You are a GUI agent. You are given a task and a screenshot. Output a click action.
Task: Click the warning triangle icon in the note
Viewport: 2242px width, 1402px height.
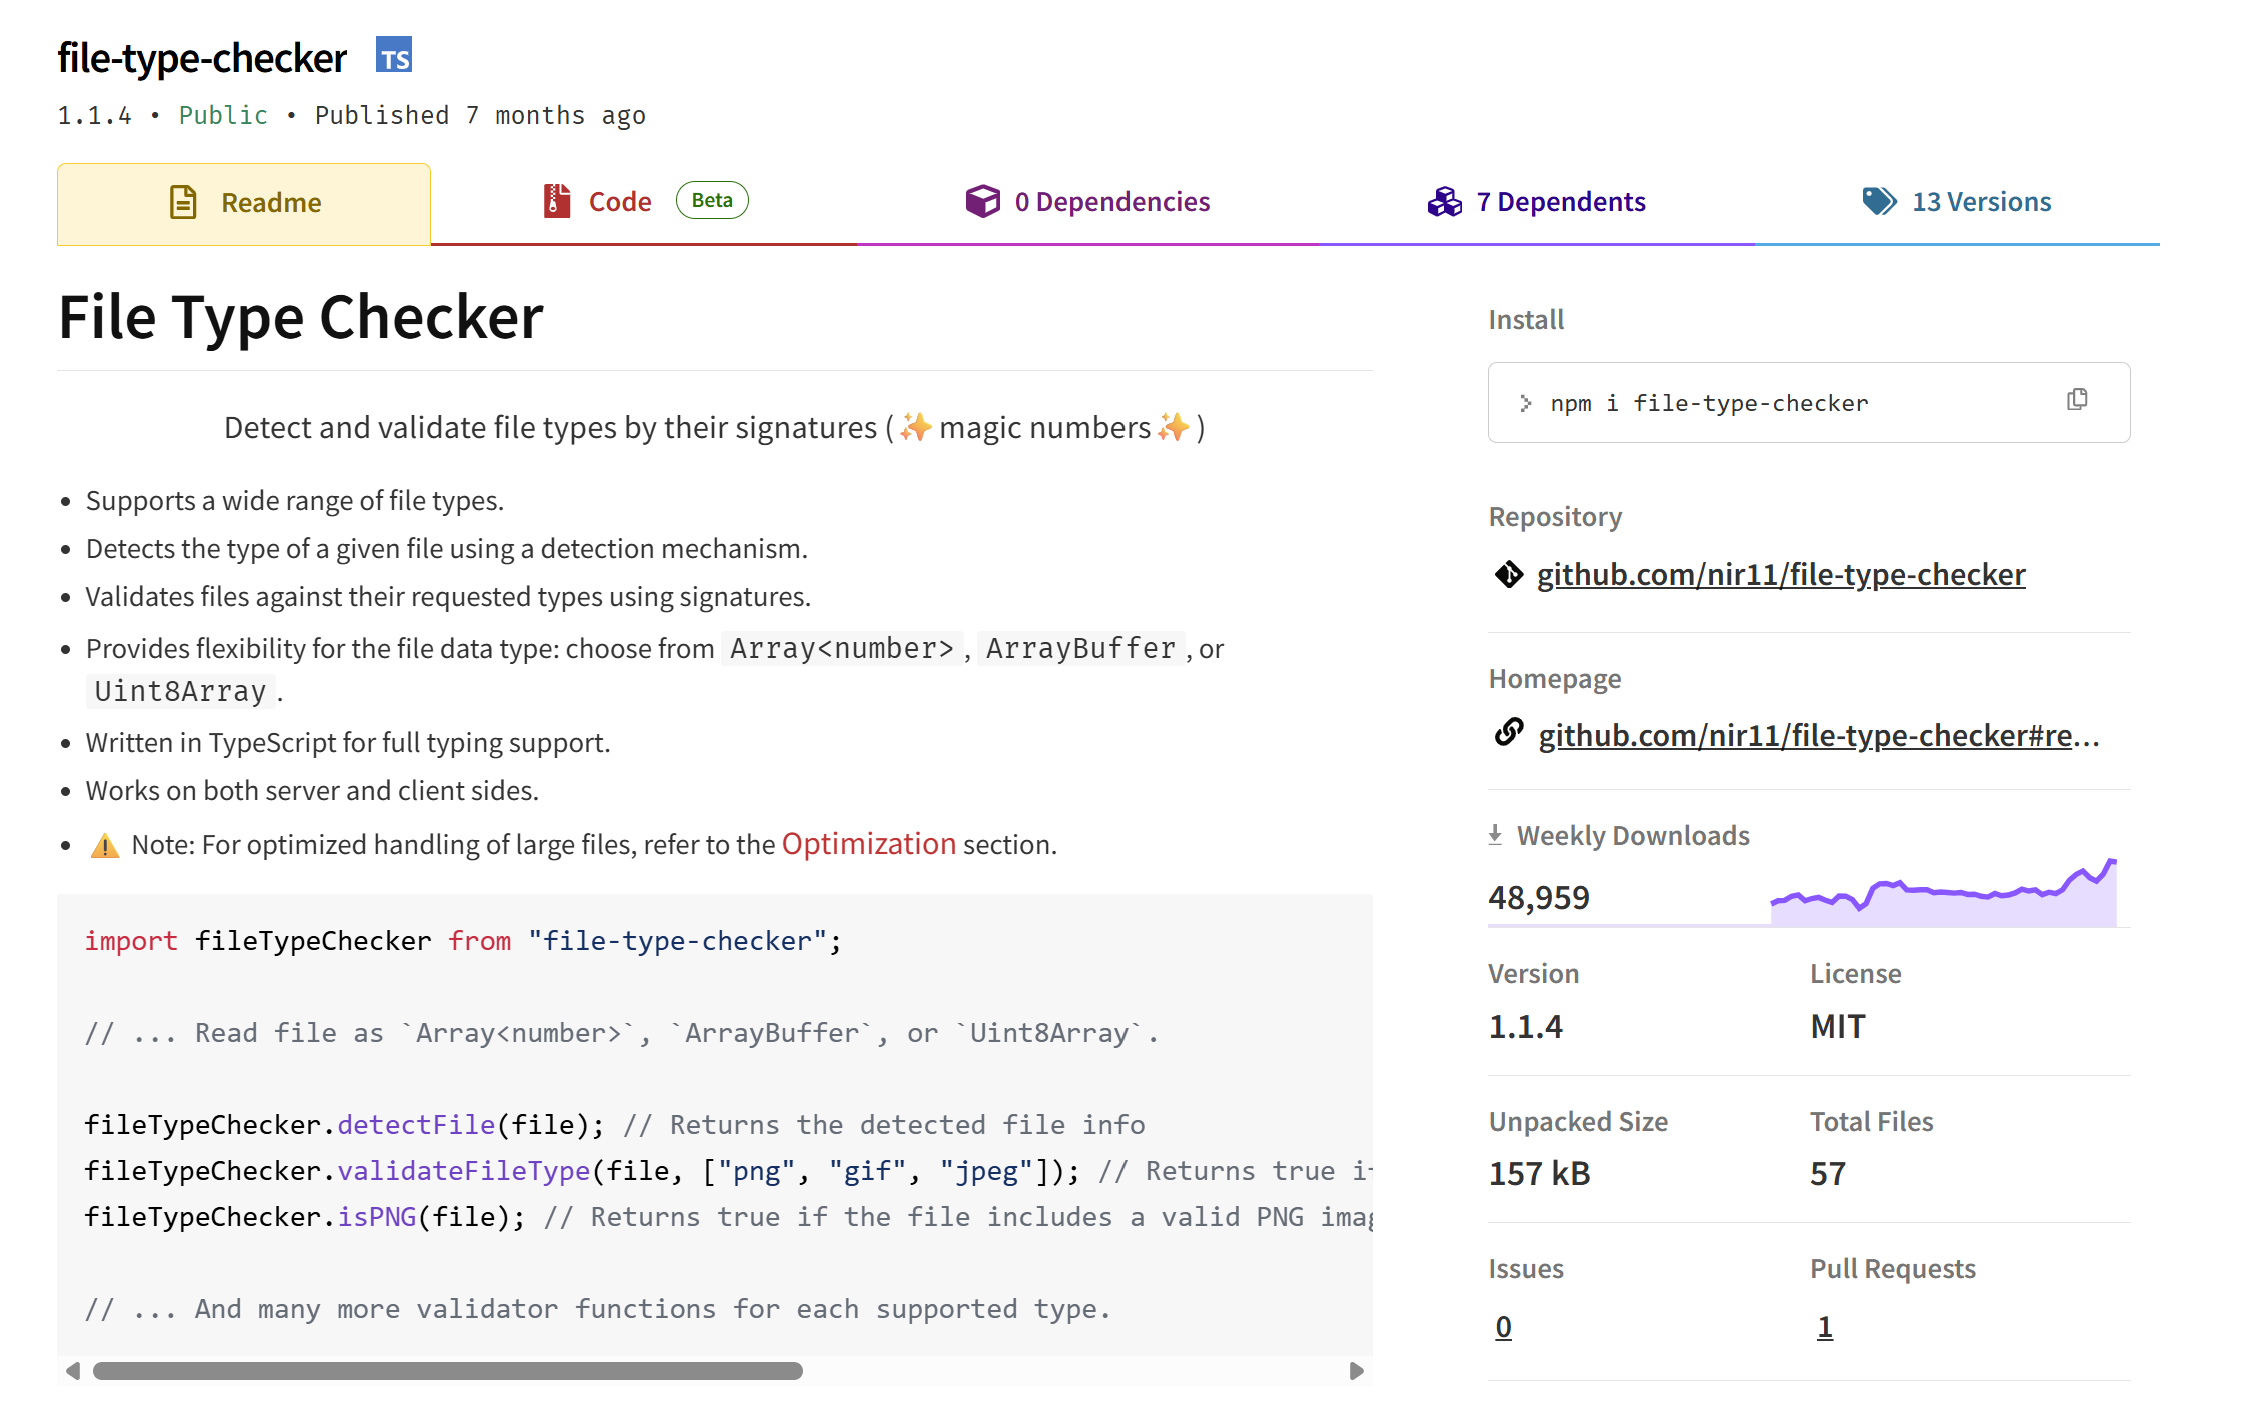[104, 845]
